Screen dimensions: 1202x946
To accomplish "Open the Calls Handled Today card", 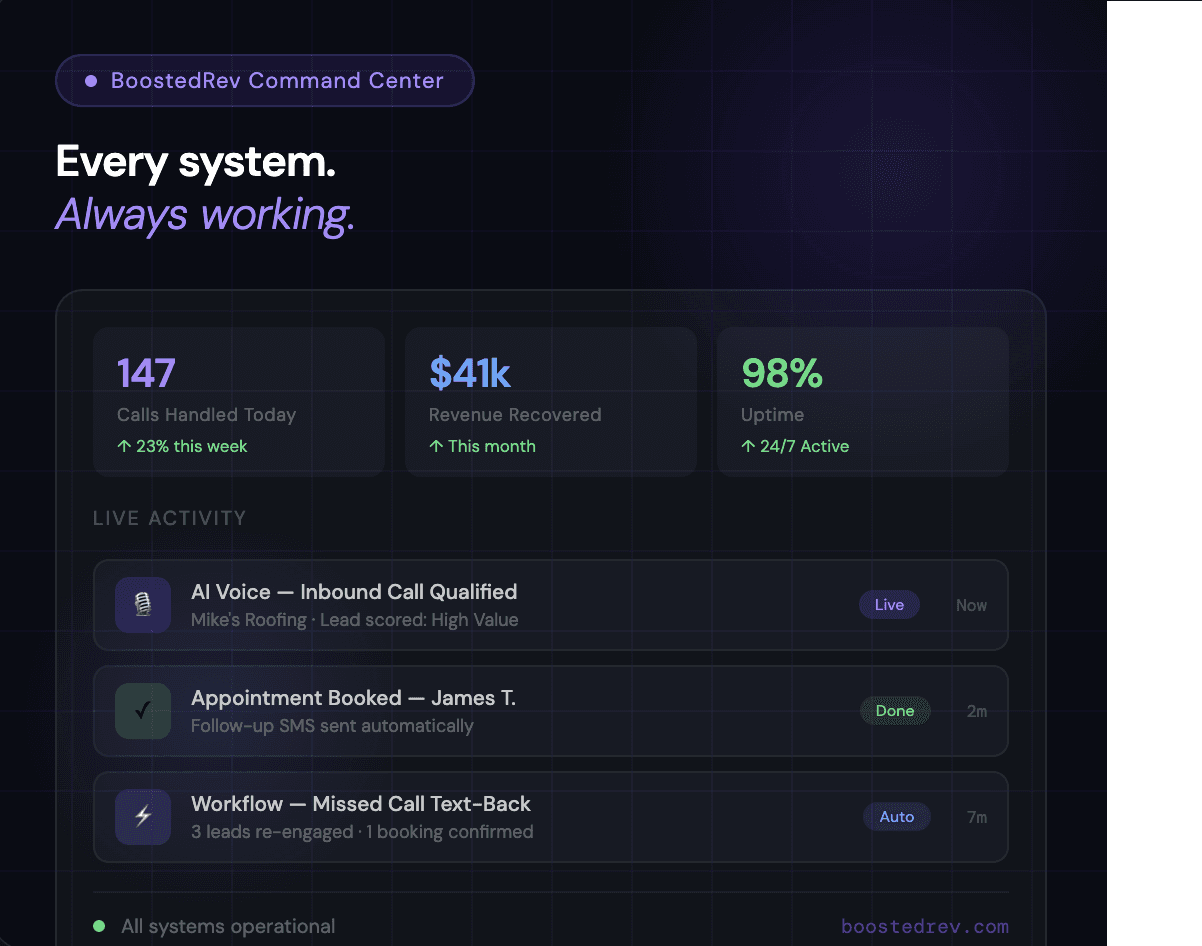I will click(239, 401).
